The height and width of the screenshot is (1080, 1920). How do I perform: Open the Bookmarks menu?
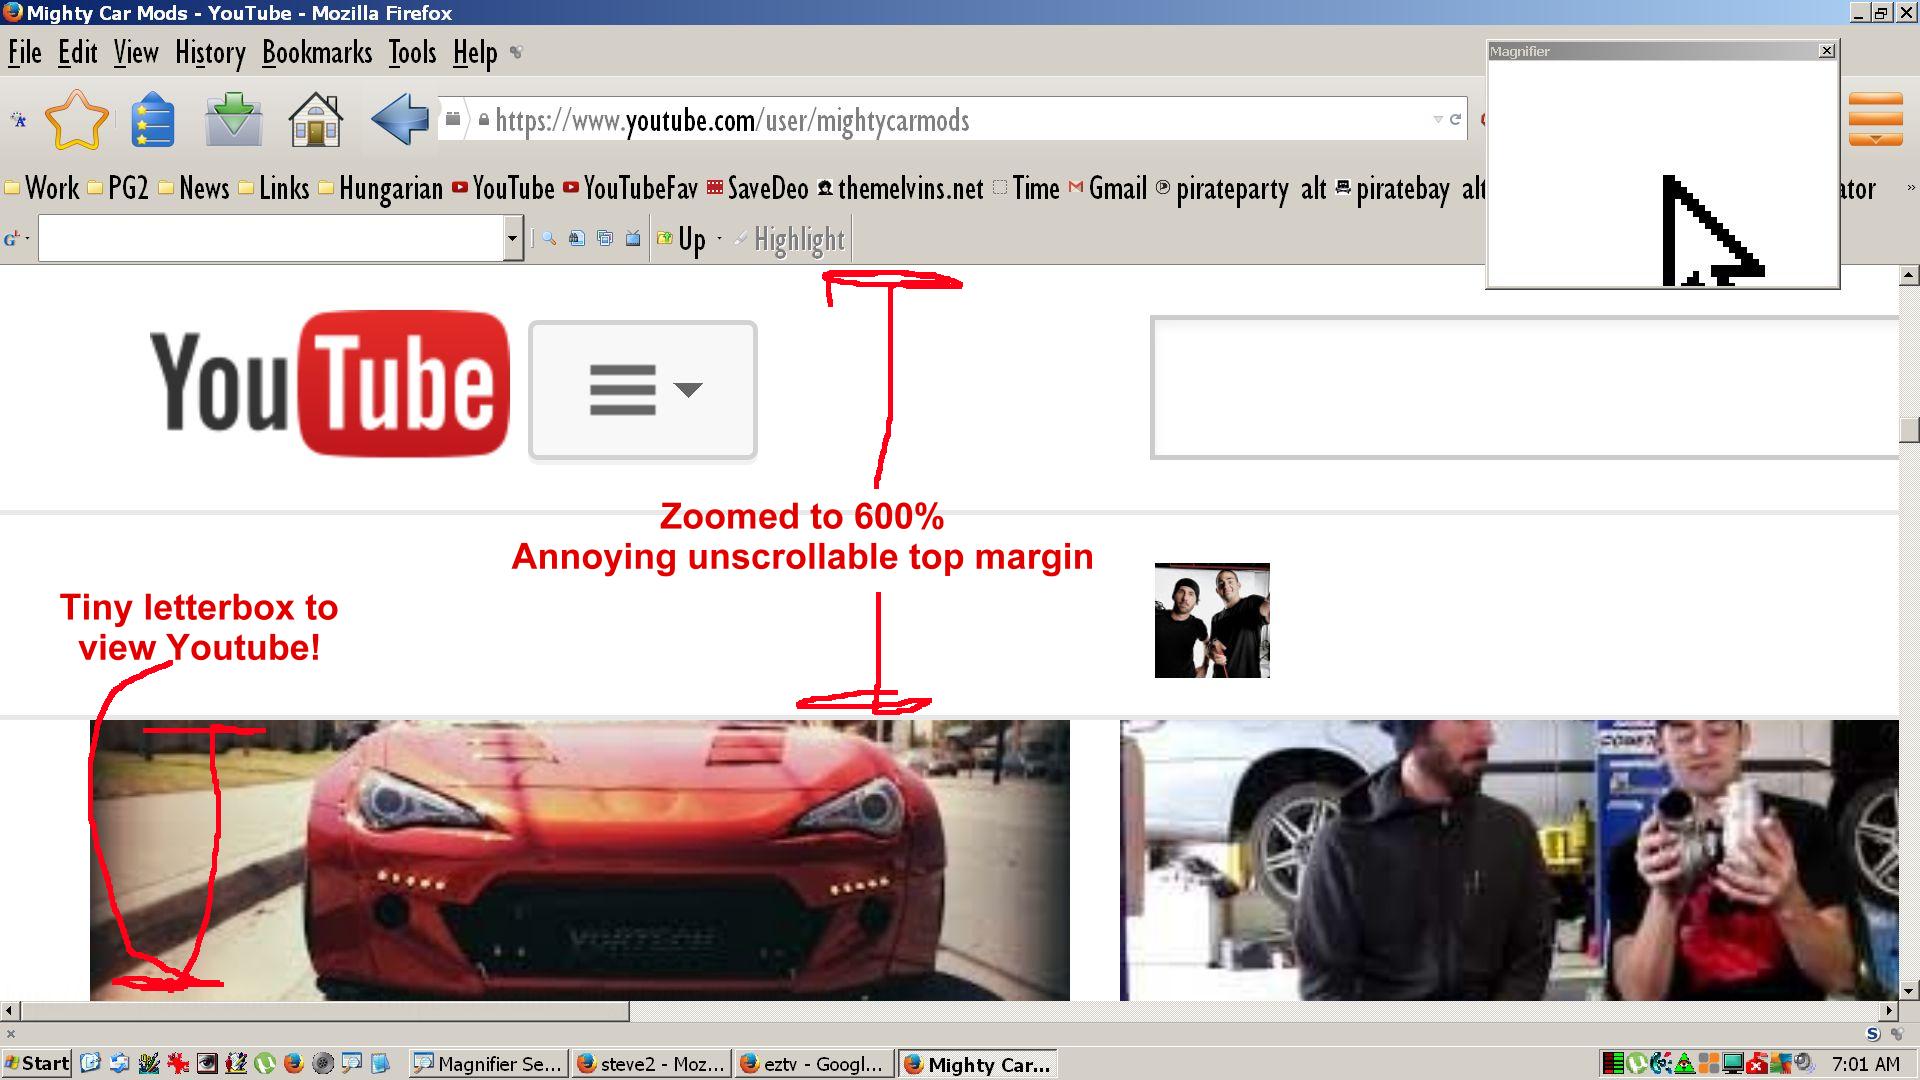pos(317,53)
